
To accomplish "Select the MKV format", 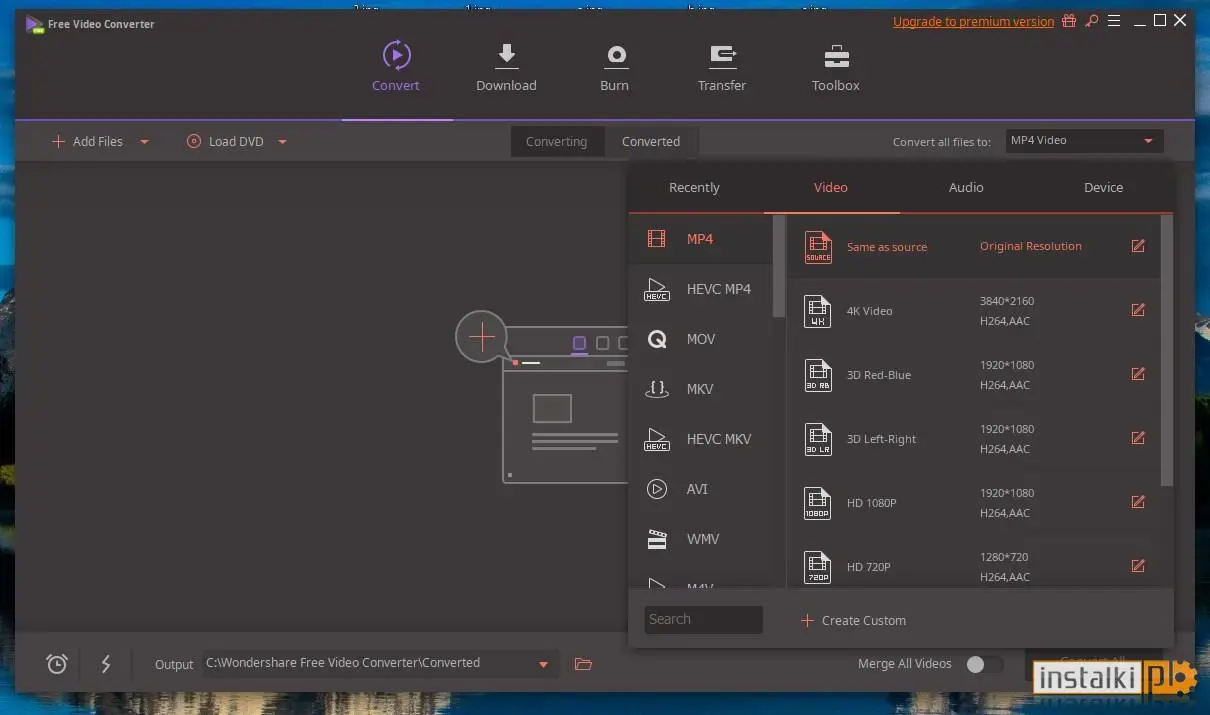I will tap(700, 389).
